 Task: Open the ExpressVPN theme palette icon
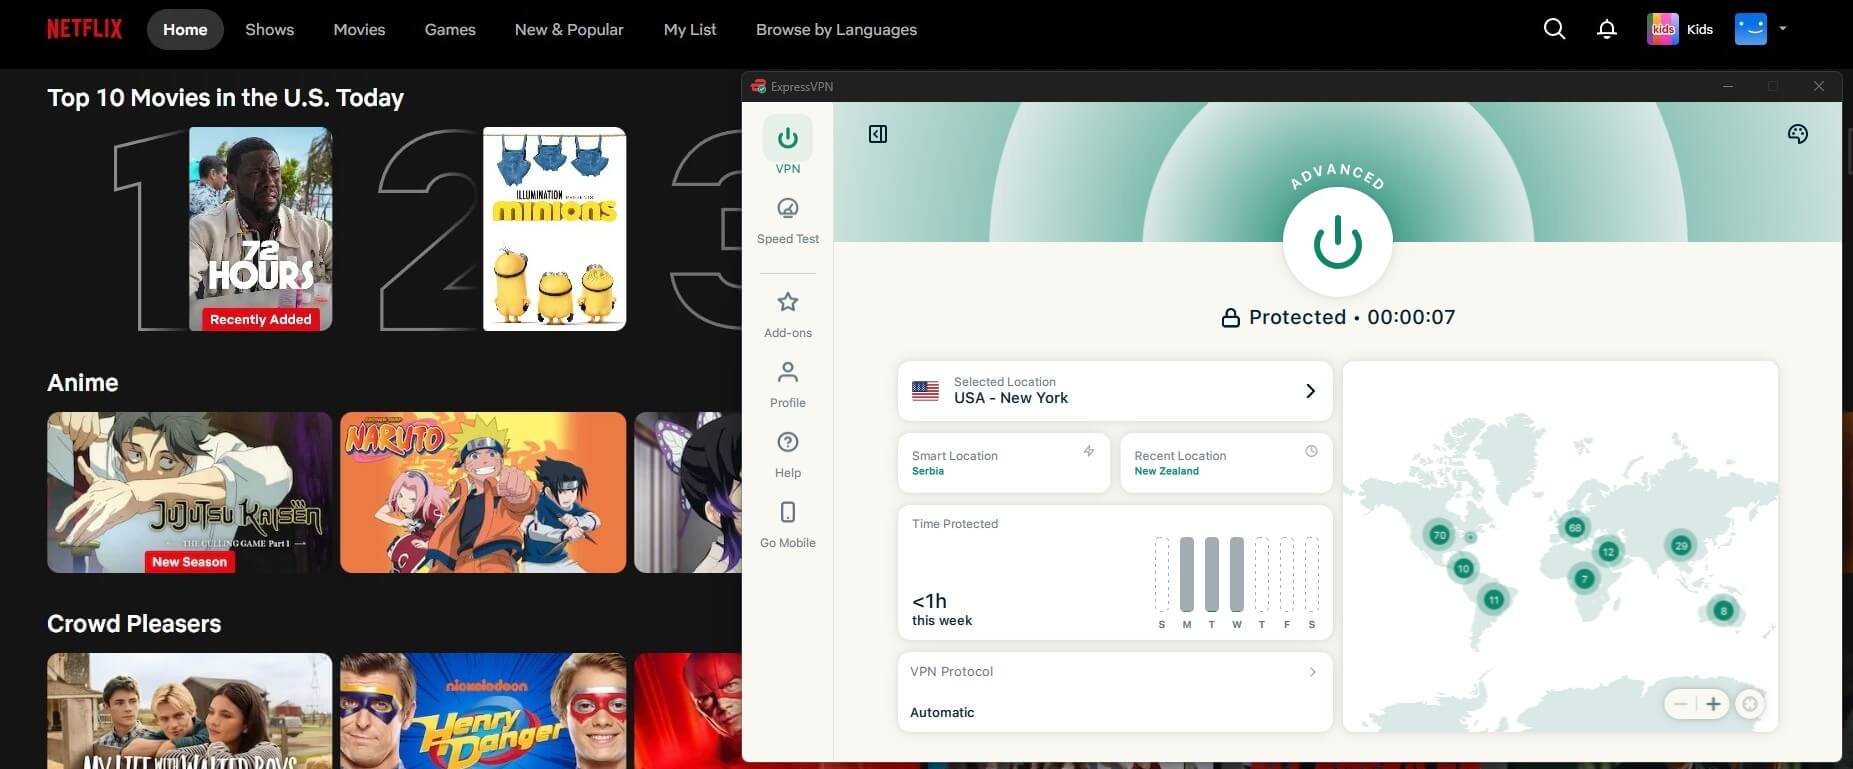pyautogui.click(x=1797, y=134)
